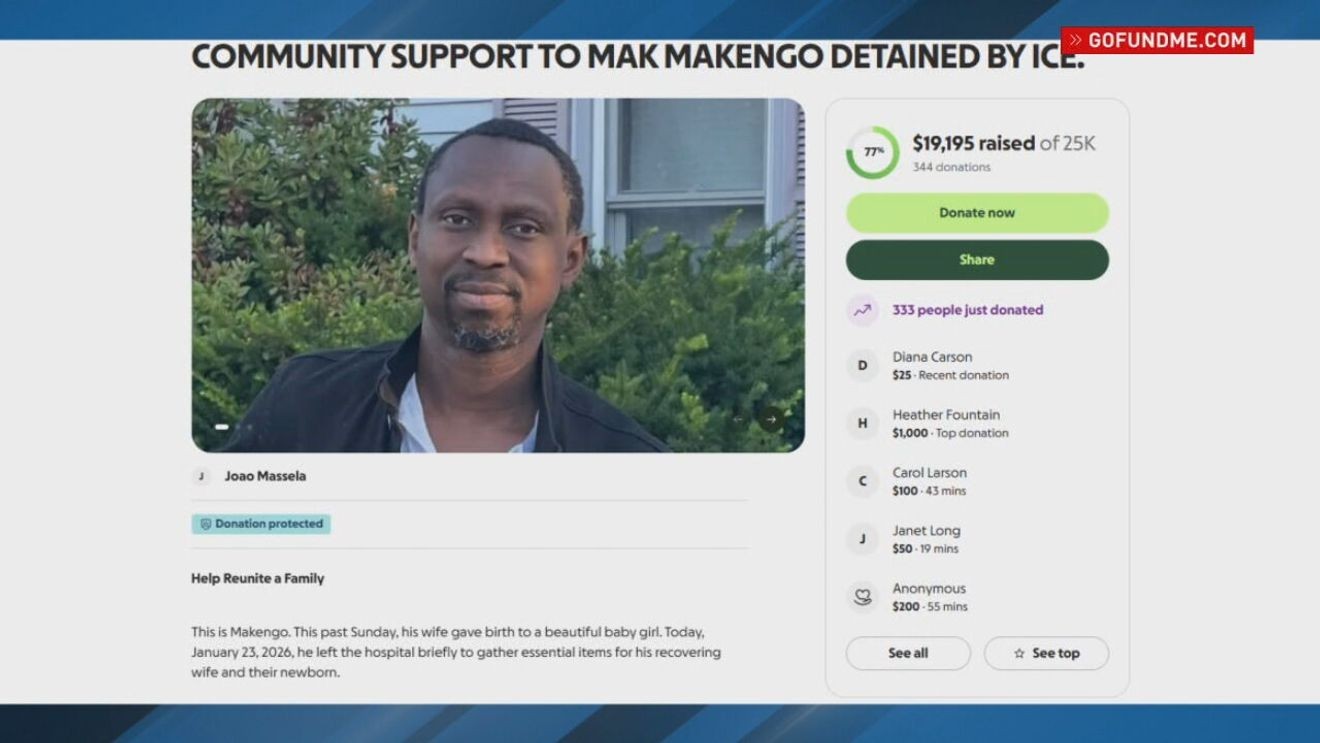Click Diana Carson's D avatar icon
The width and height of the screenshot is (1320, 743).
tap(862, 365)
